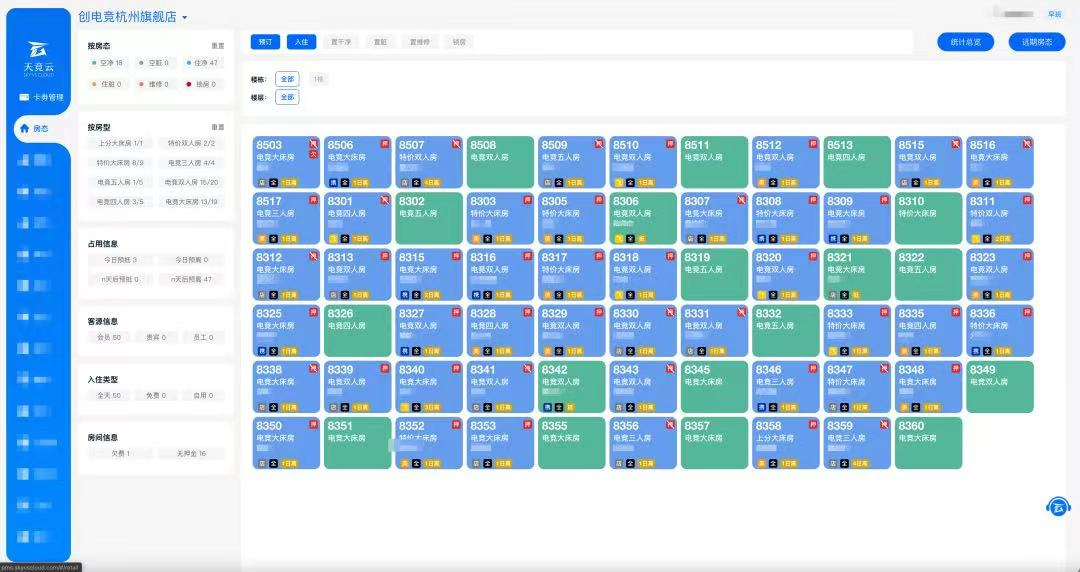Select 全部 for the 楼层 filter
Viewport: 1080px width, 572px height.
click(287, 97)
